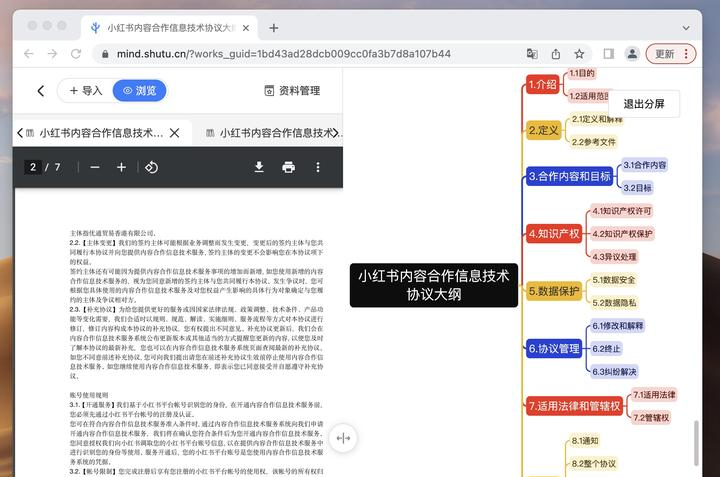Click the 更新 update button
720x477 pixels.
(x=665, y=54)
